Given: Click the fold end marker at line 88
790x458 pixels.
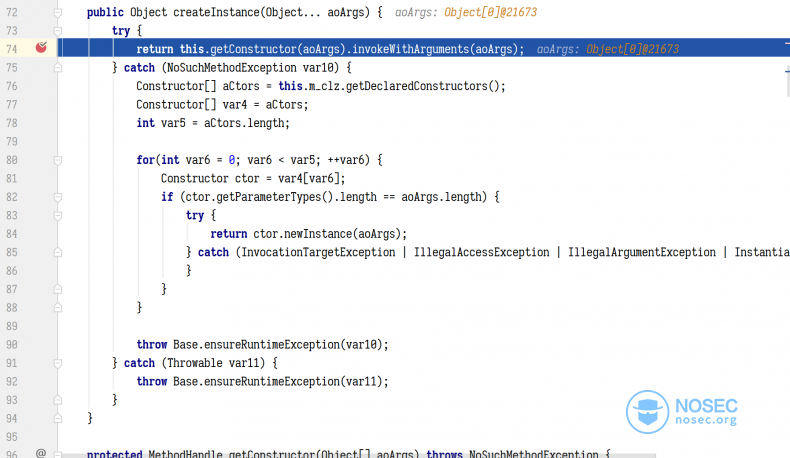Looking at the screenshot, I should point(58,308).
